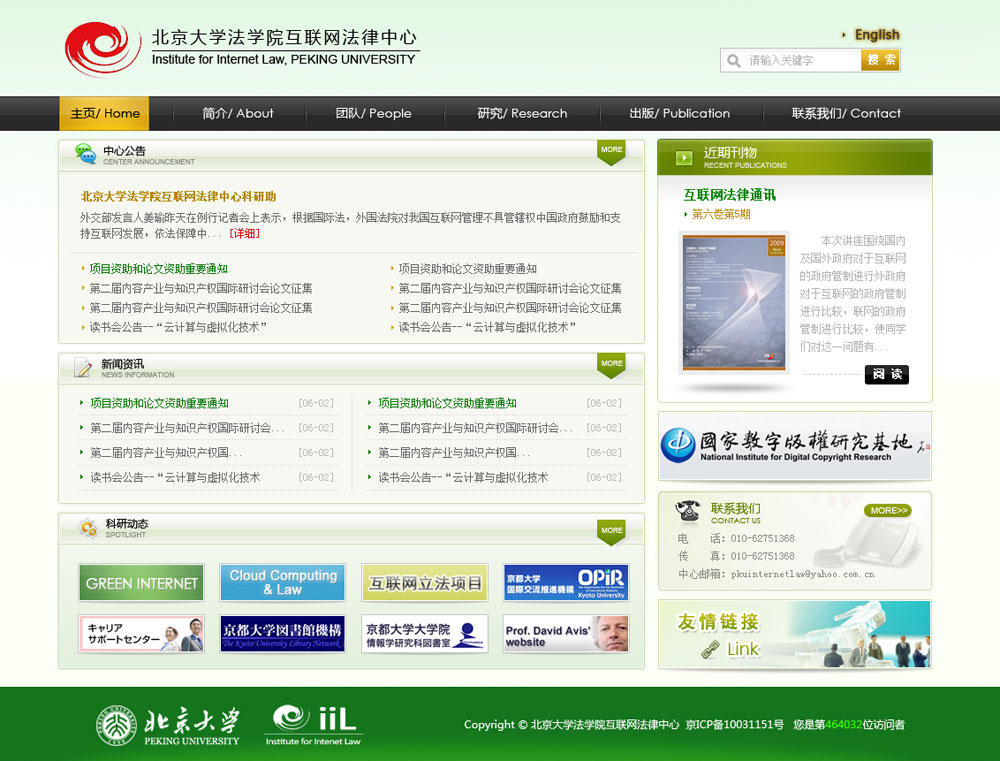Switch site to English
Image resolution: width=1000 pixels, height=761 pixels.
pos(877,34)
